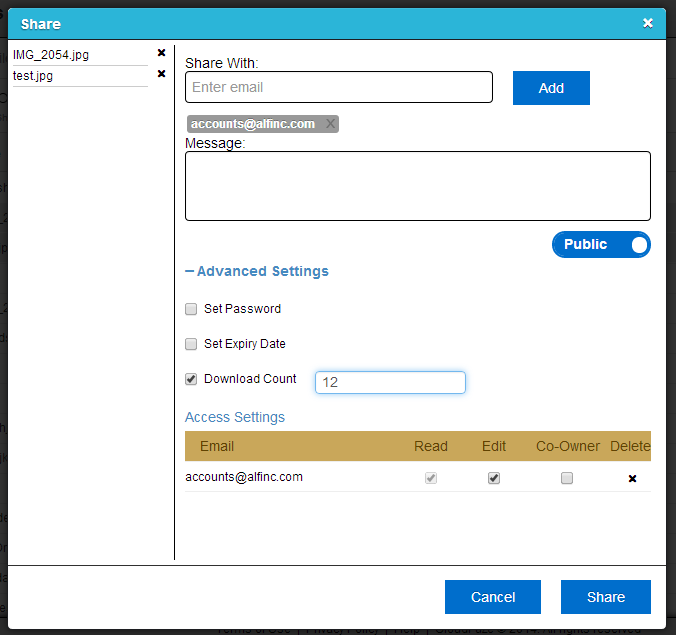Collapse the Advanced Settings section
676x635 pixels.
click(257, 271)
